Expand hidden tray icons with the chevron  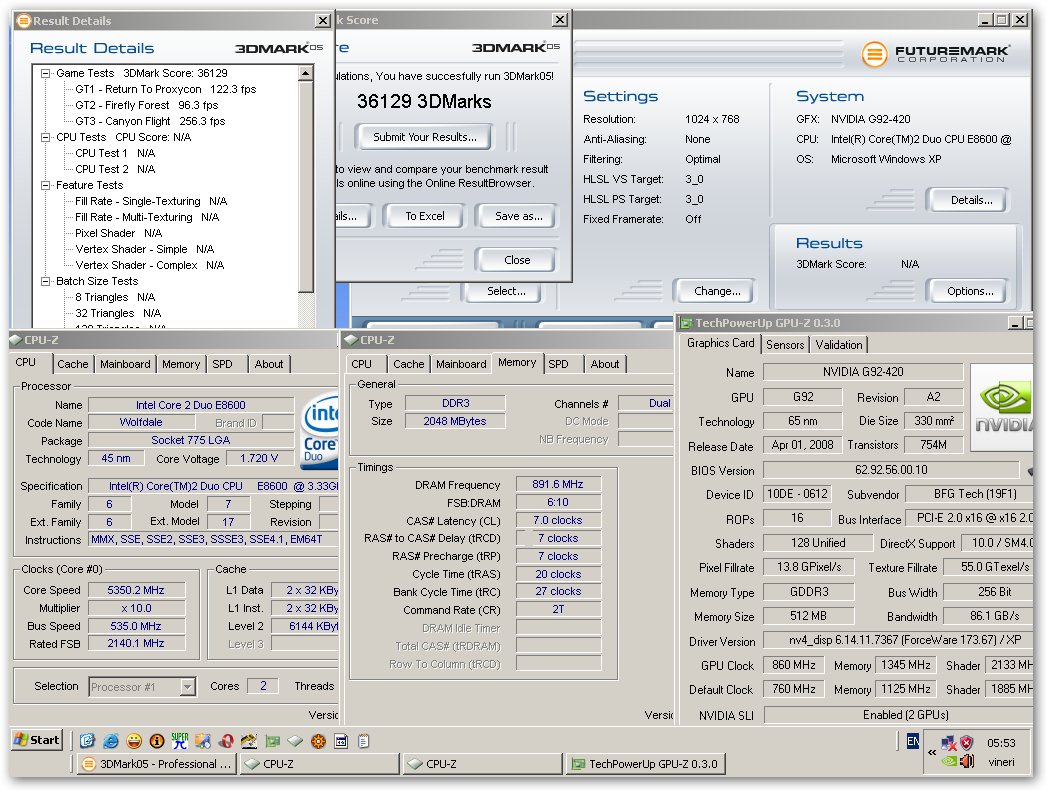click(x=931, y=752)
